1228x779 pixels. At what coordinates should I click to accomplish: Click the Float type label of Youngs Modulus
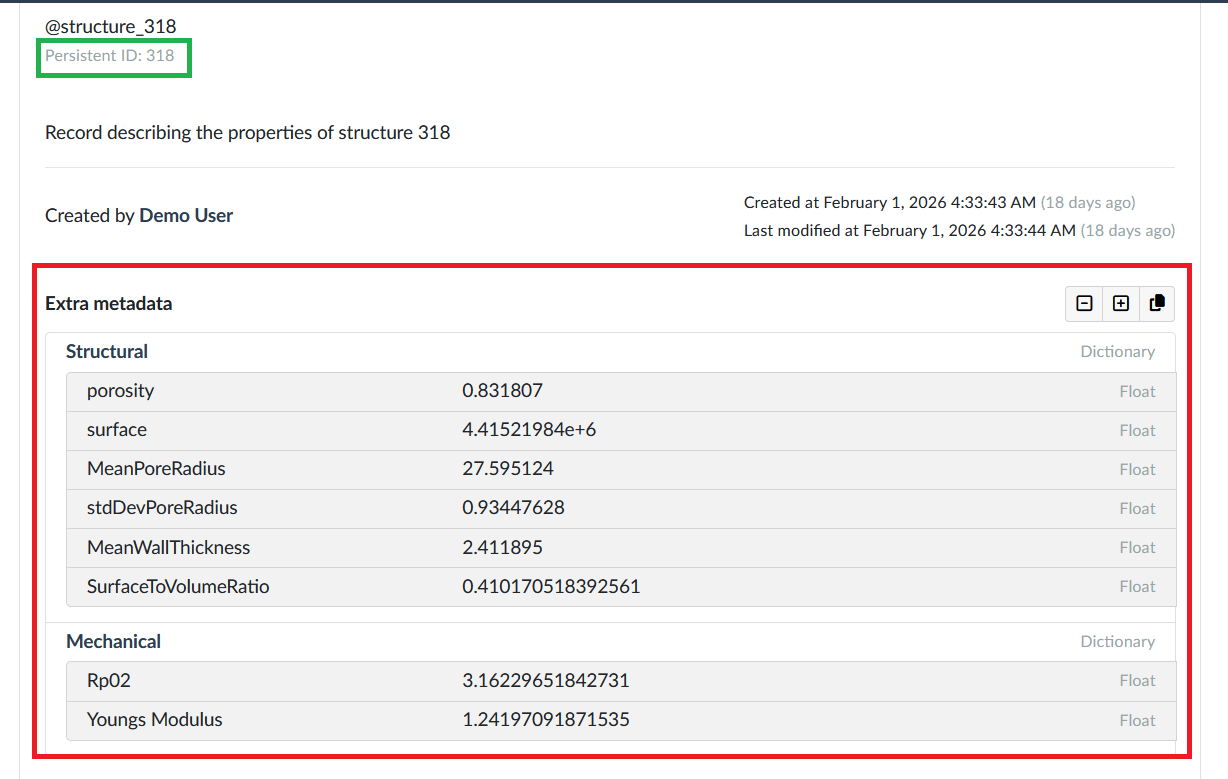click(x=1138, y=721)
